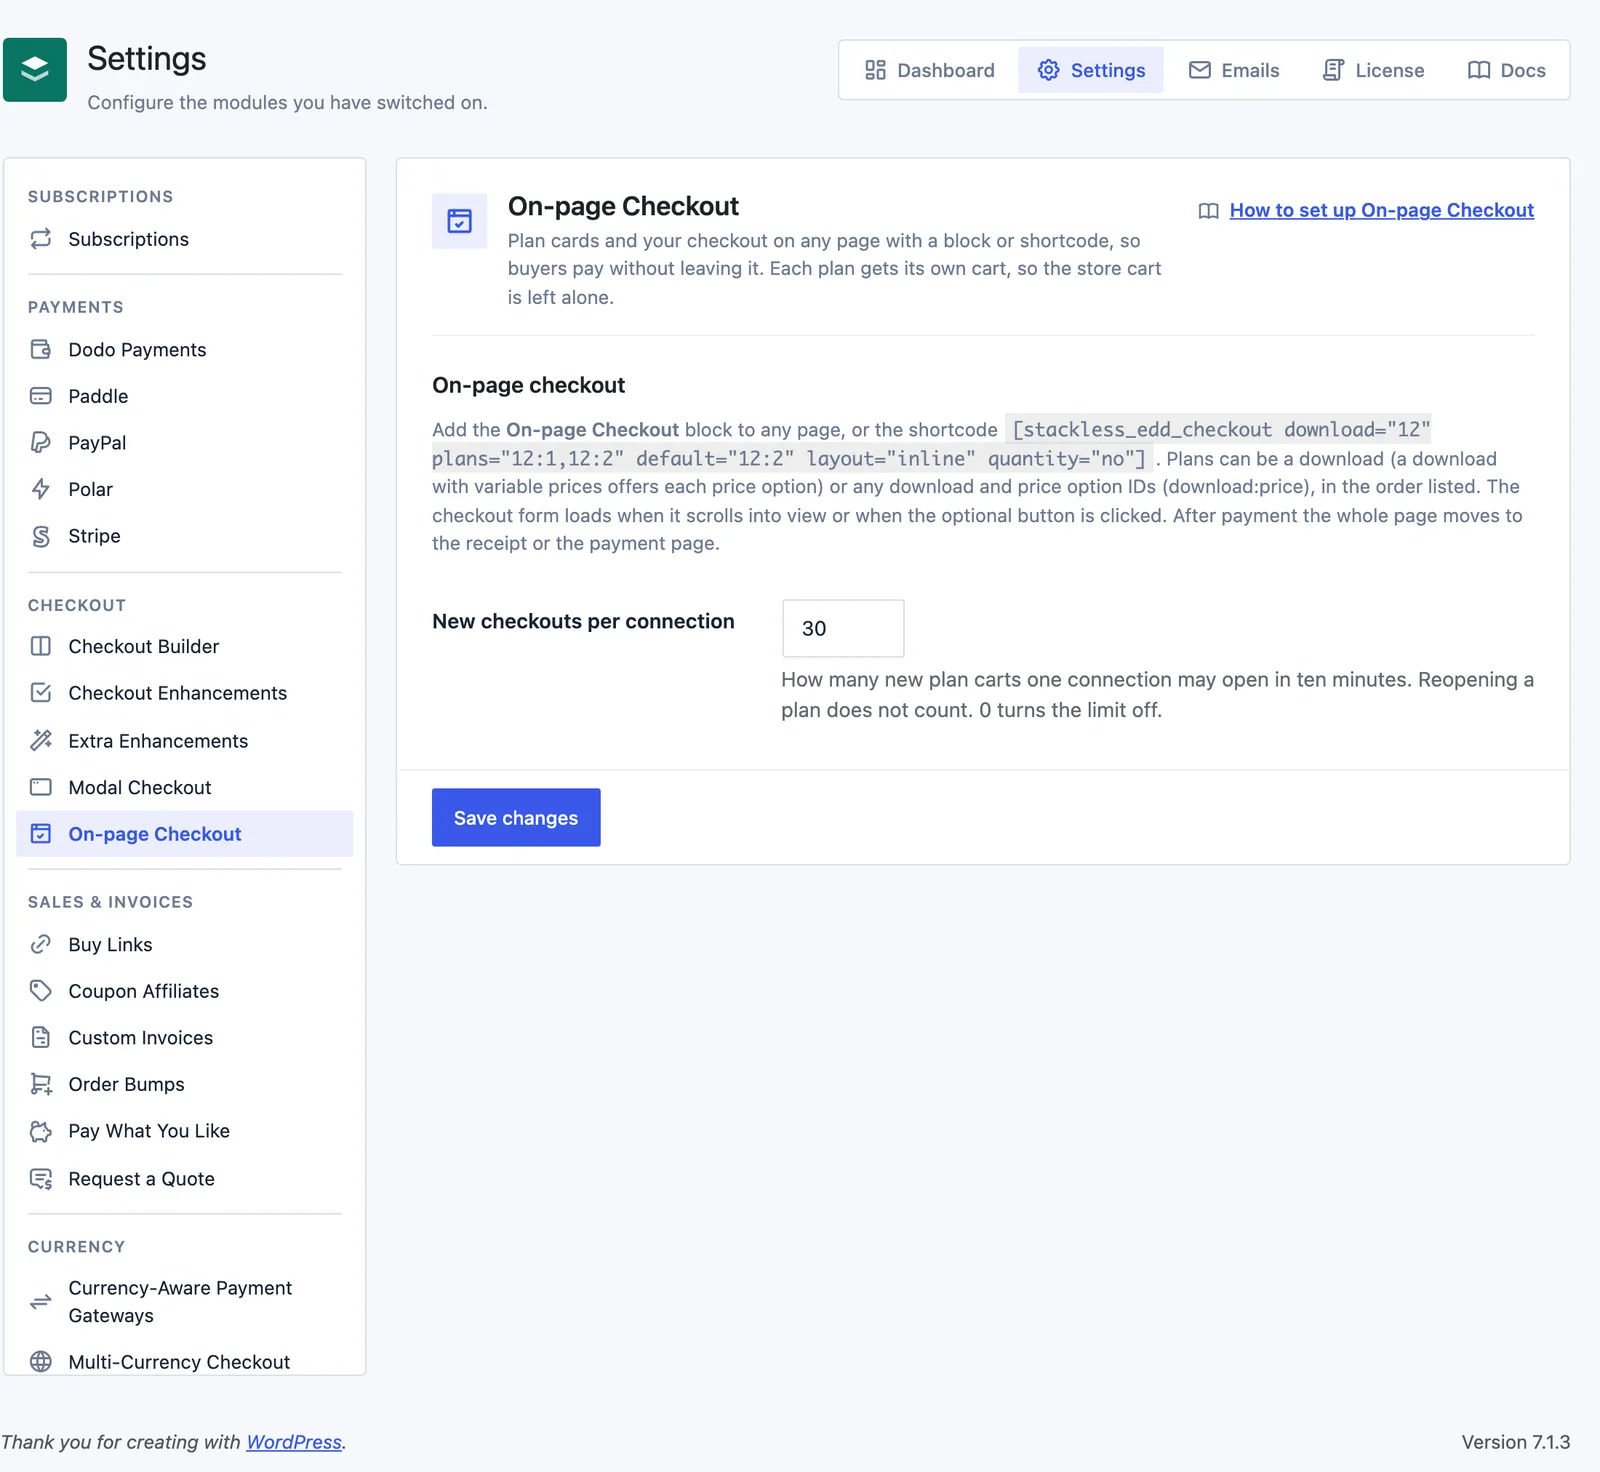Click the Request a Quote icon
This screenshot has width=1600, height=1472.
(x=41, y=1179)
